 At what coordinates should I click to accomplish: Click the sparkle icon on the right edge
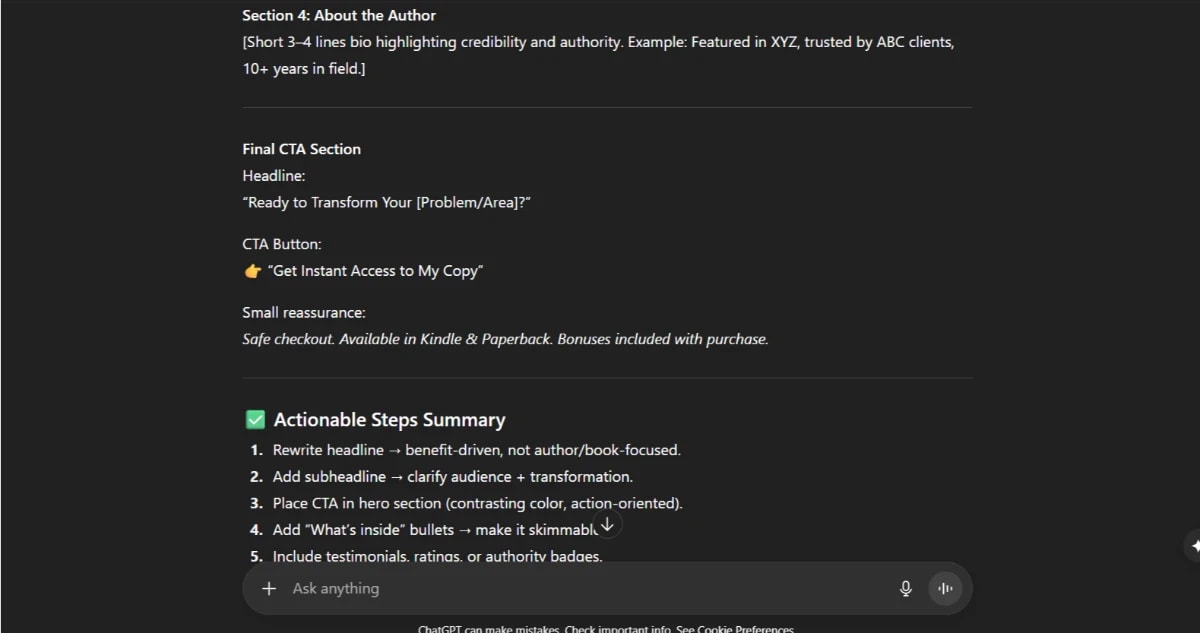tap(1193, 546)
